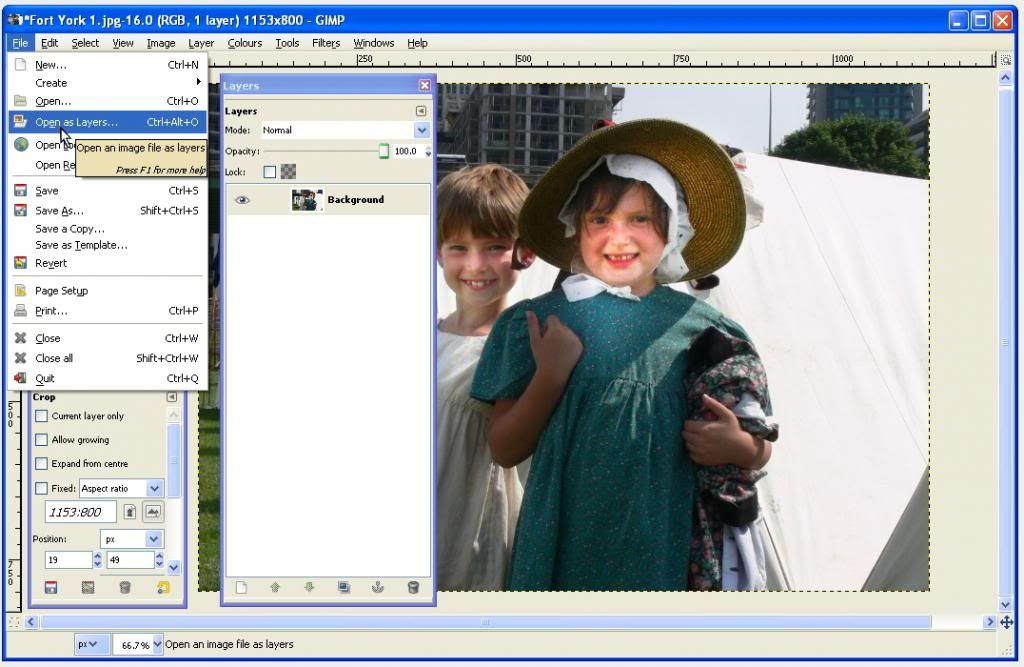Choose Open... from the File menu
This screenshot has width=1024, height=667.
pos(108,101)
